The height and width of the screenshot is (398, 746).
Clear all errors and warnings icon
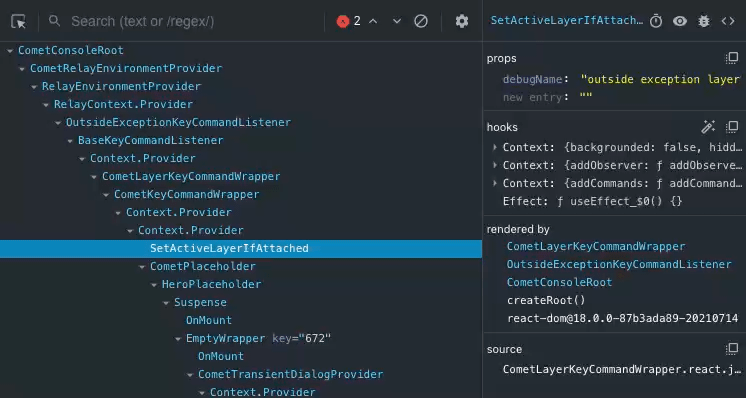click(x=421, y=21)
